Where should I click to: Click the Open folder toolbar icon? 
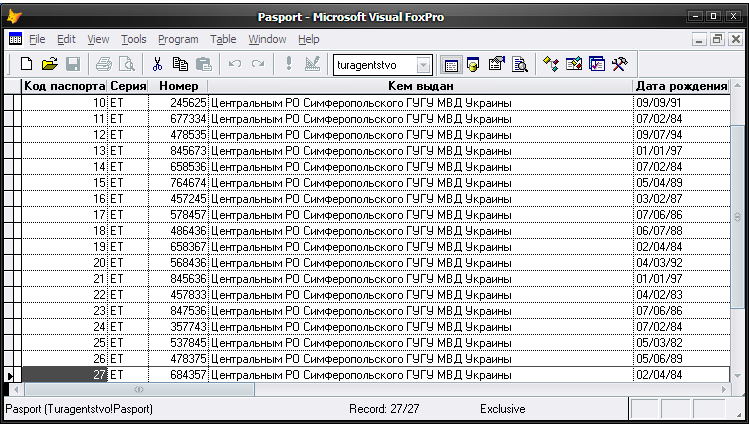tap(49, 64)
